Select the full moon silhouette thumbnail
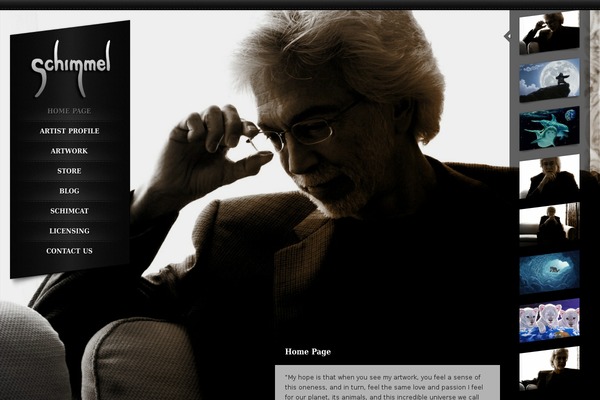Image resolution: width=600 pixels, height=400 pixels. pyautogui.click(x=549, y=80)
